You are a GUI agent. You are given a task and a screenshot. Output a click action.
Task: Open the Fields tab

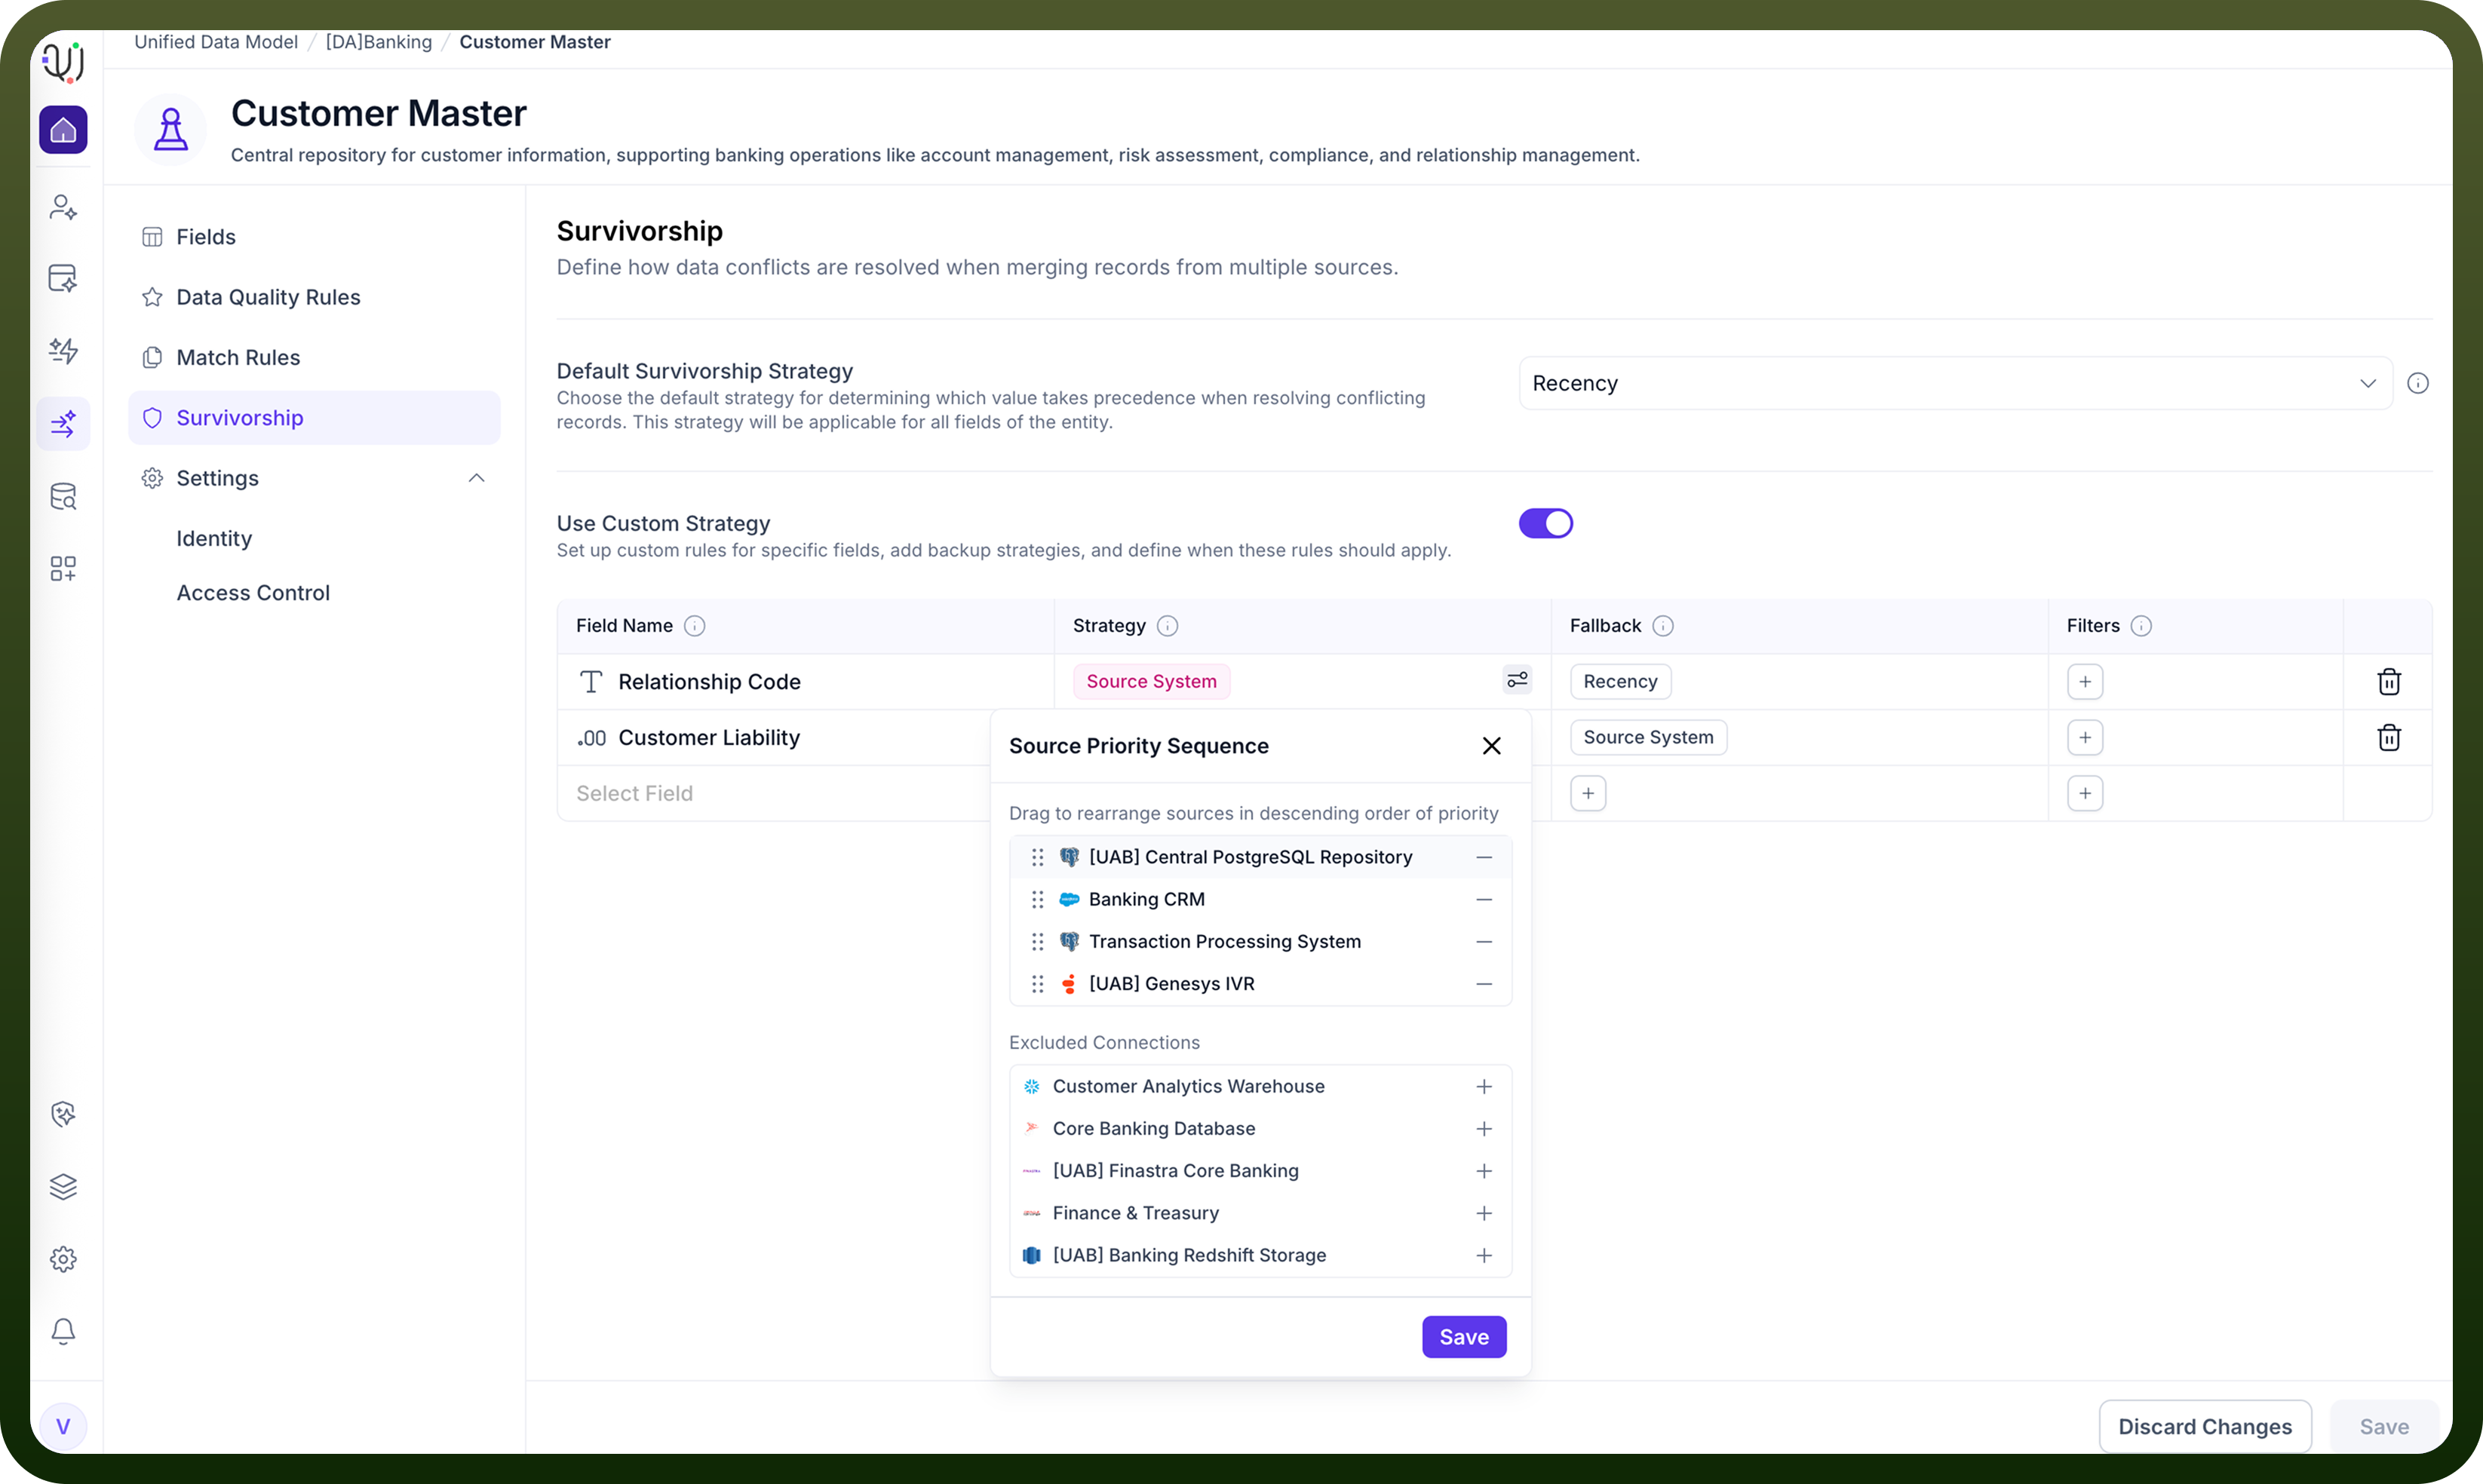[x=314, y=237]
